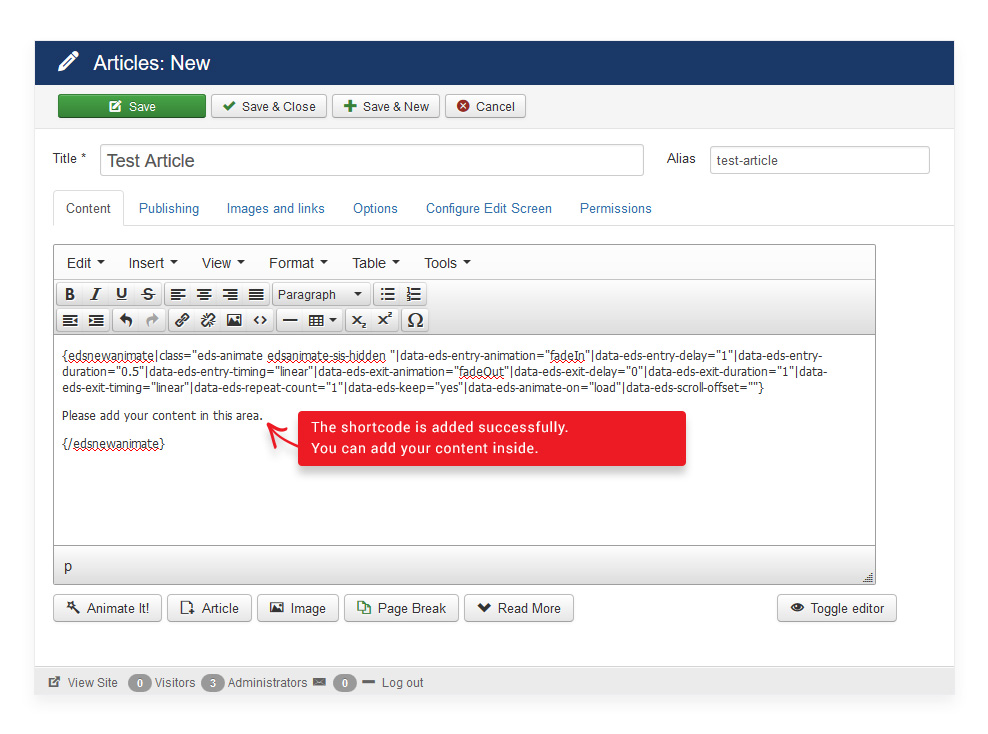988x734 pixels.
Task: Apply bullet list formatting
Action: (x=388, y=294)
